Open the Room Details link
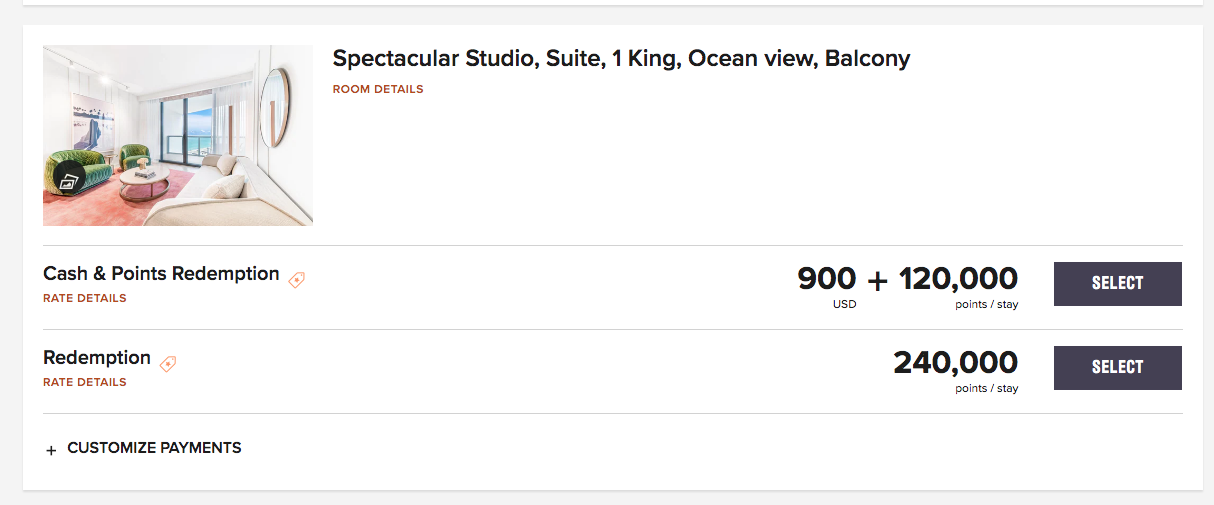Viewport: 1214px width, 505px height. coord(378,89)
